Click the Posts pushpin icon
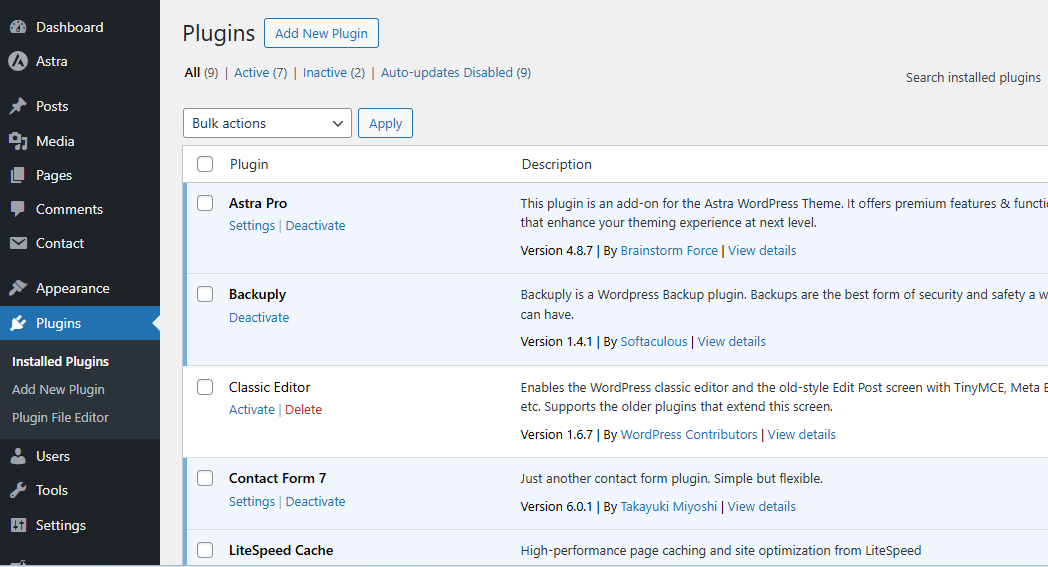The image size is (1048, 567). click(18, 106)
